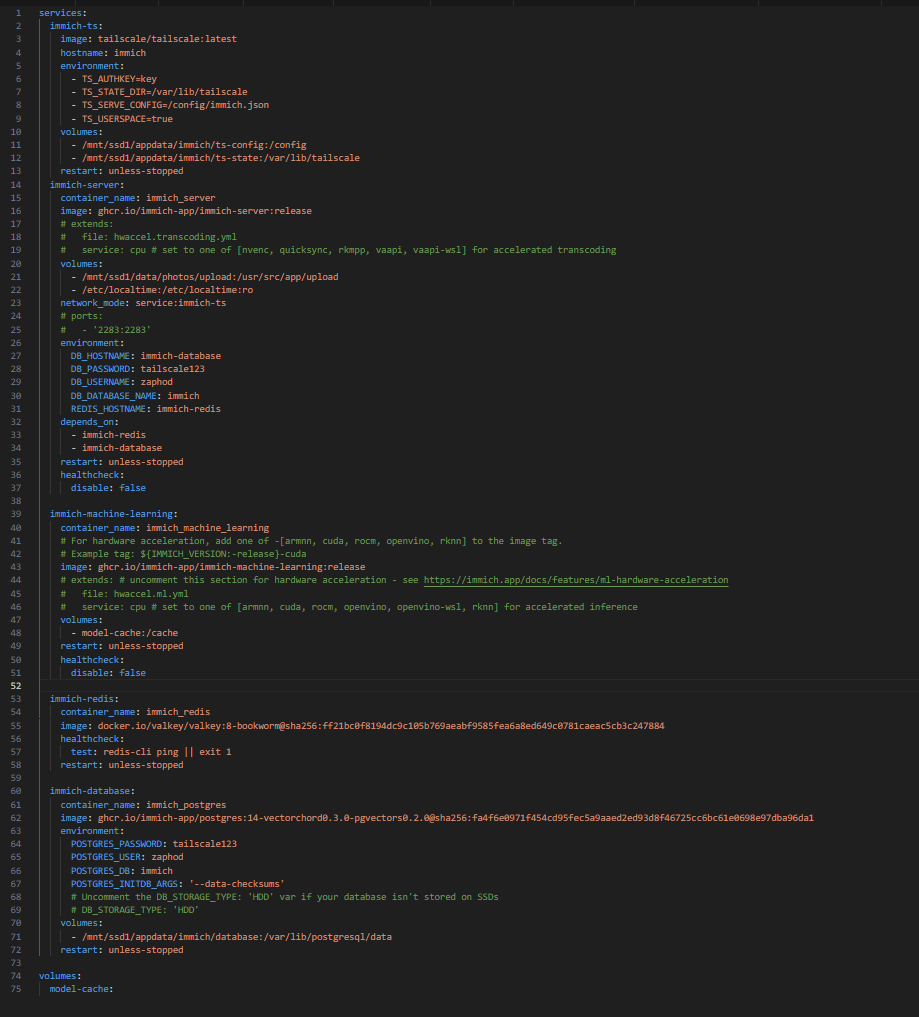Click the 'immich-database:' service key on line 60
The width and height of the screenshot is (919, 1017).
(x=92, y=791)
